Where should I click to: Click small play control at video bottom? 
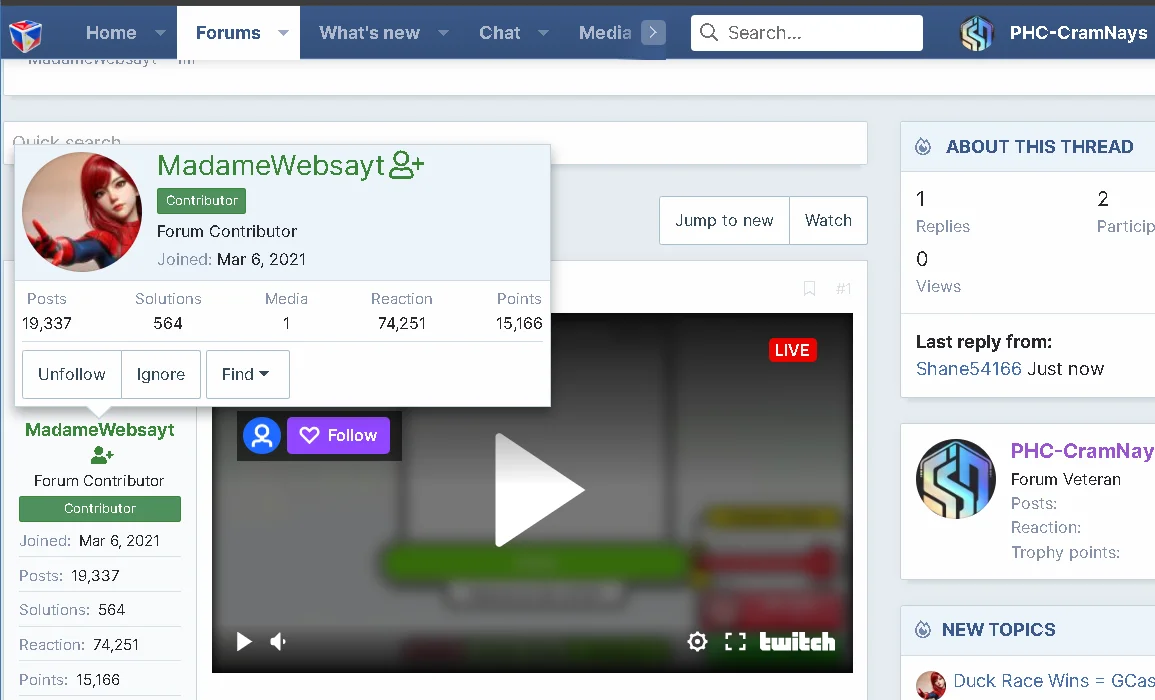[x=244, y=642]
